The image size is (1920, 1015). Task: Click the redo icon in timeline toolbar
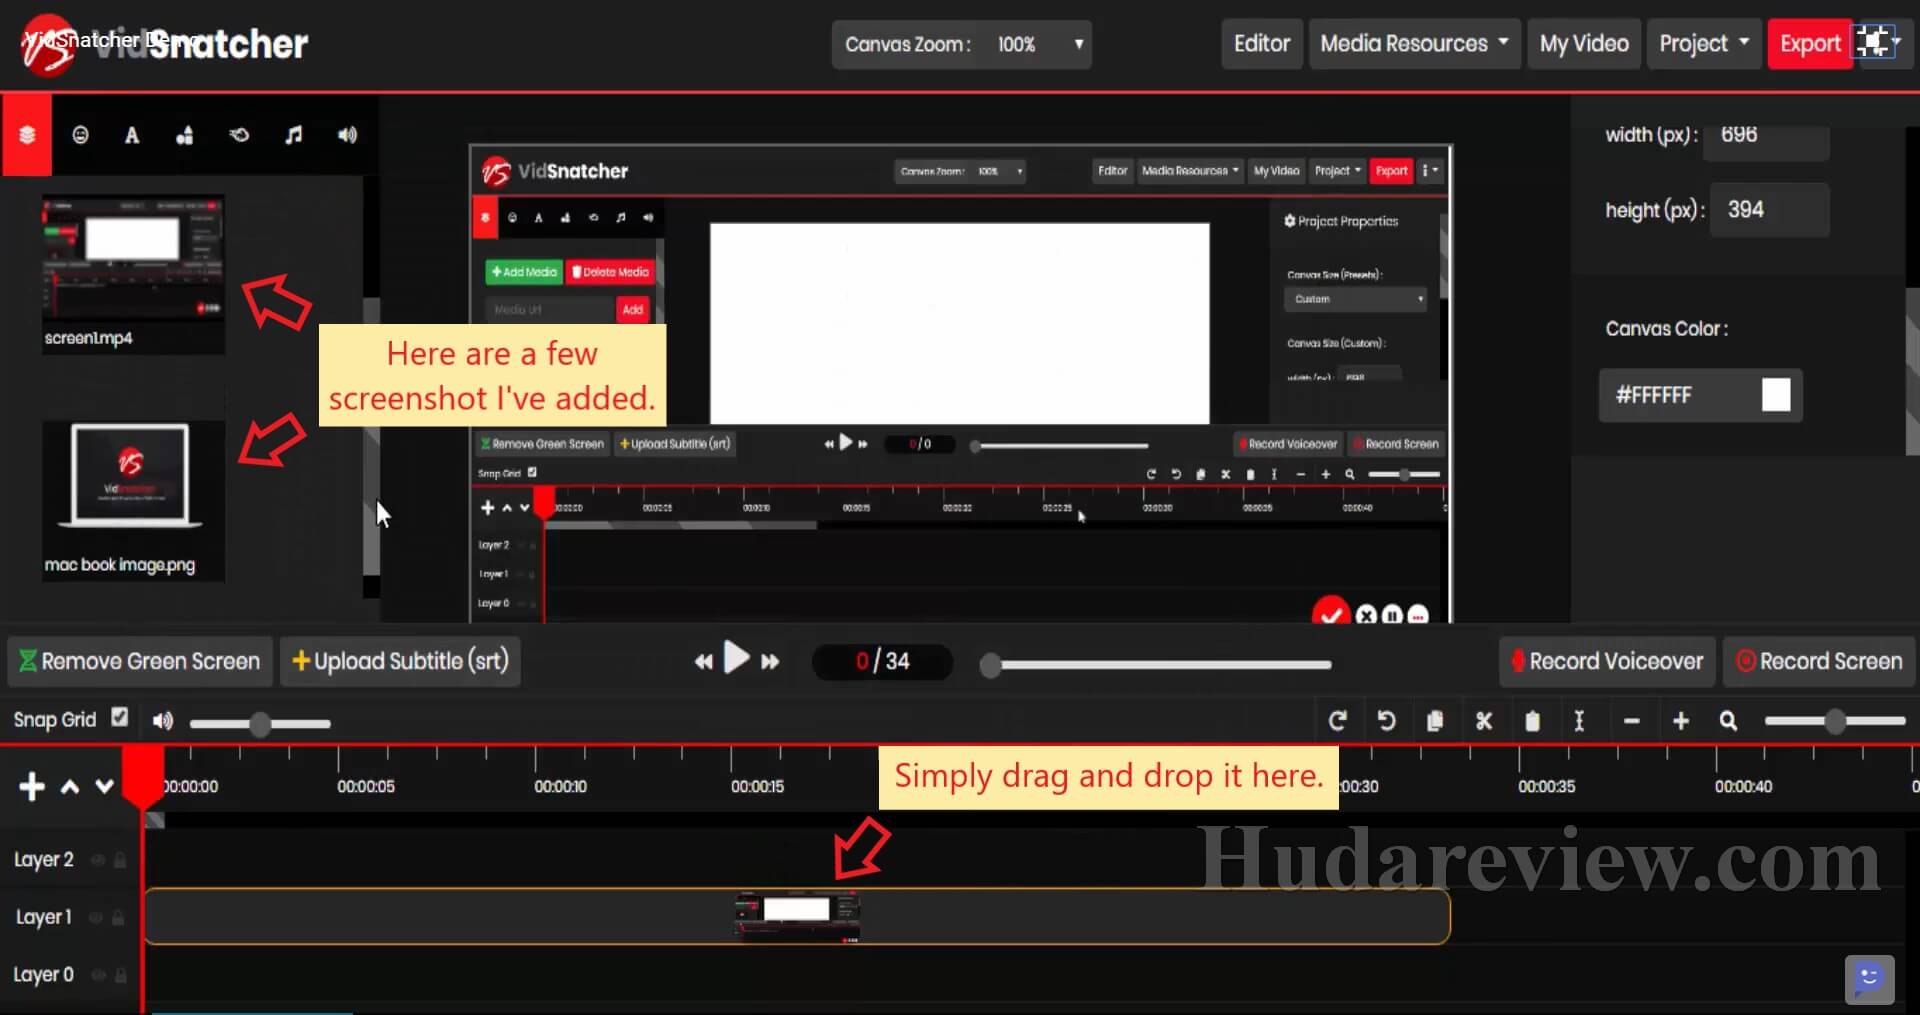1337,721
